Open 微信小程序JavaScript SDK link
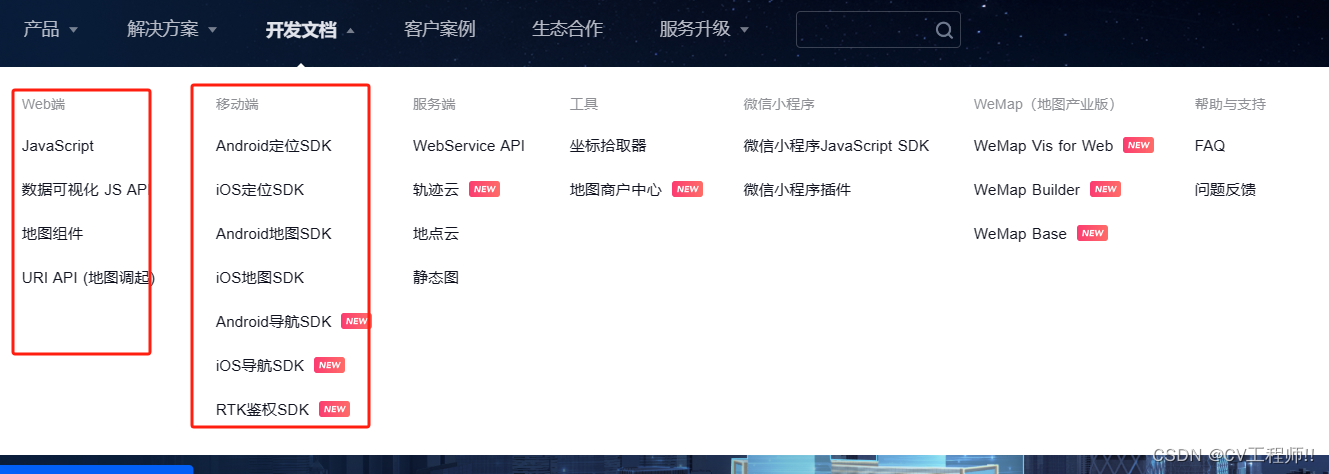 coord(837,146)
